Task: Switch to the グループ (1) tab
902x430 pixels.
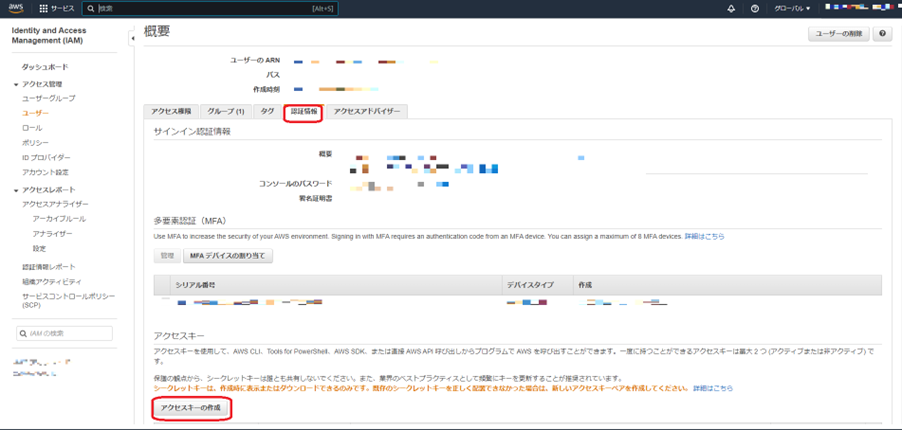Action: [x=225, y=112]
